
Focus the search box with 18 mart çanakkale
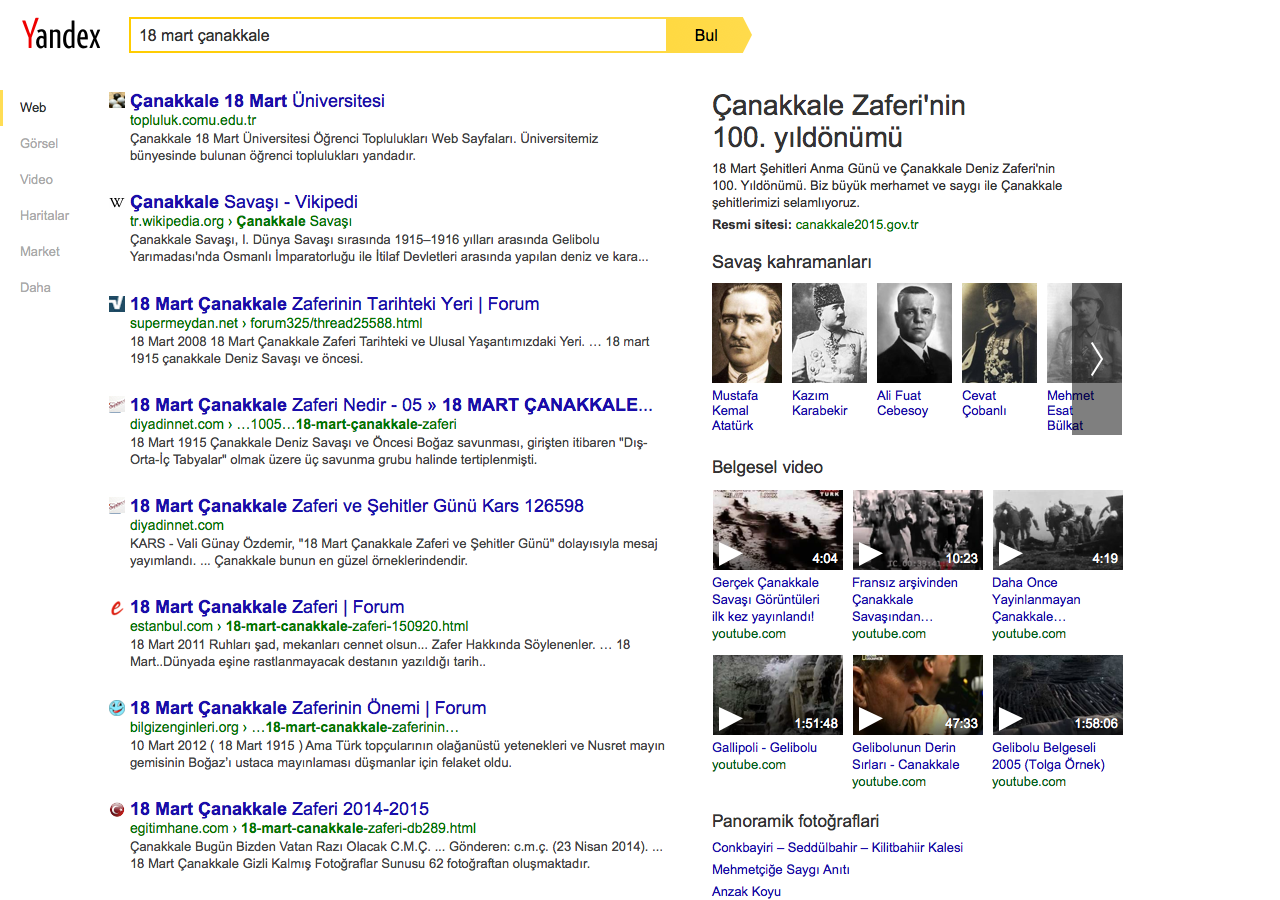[x=398, y=35]
